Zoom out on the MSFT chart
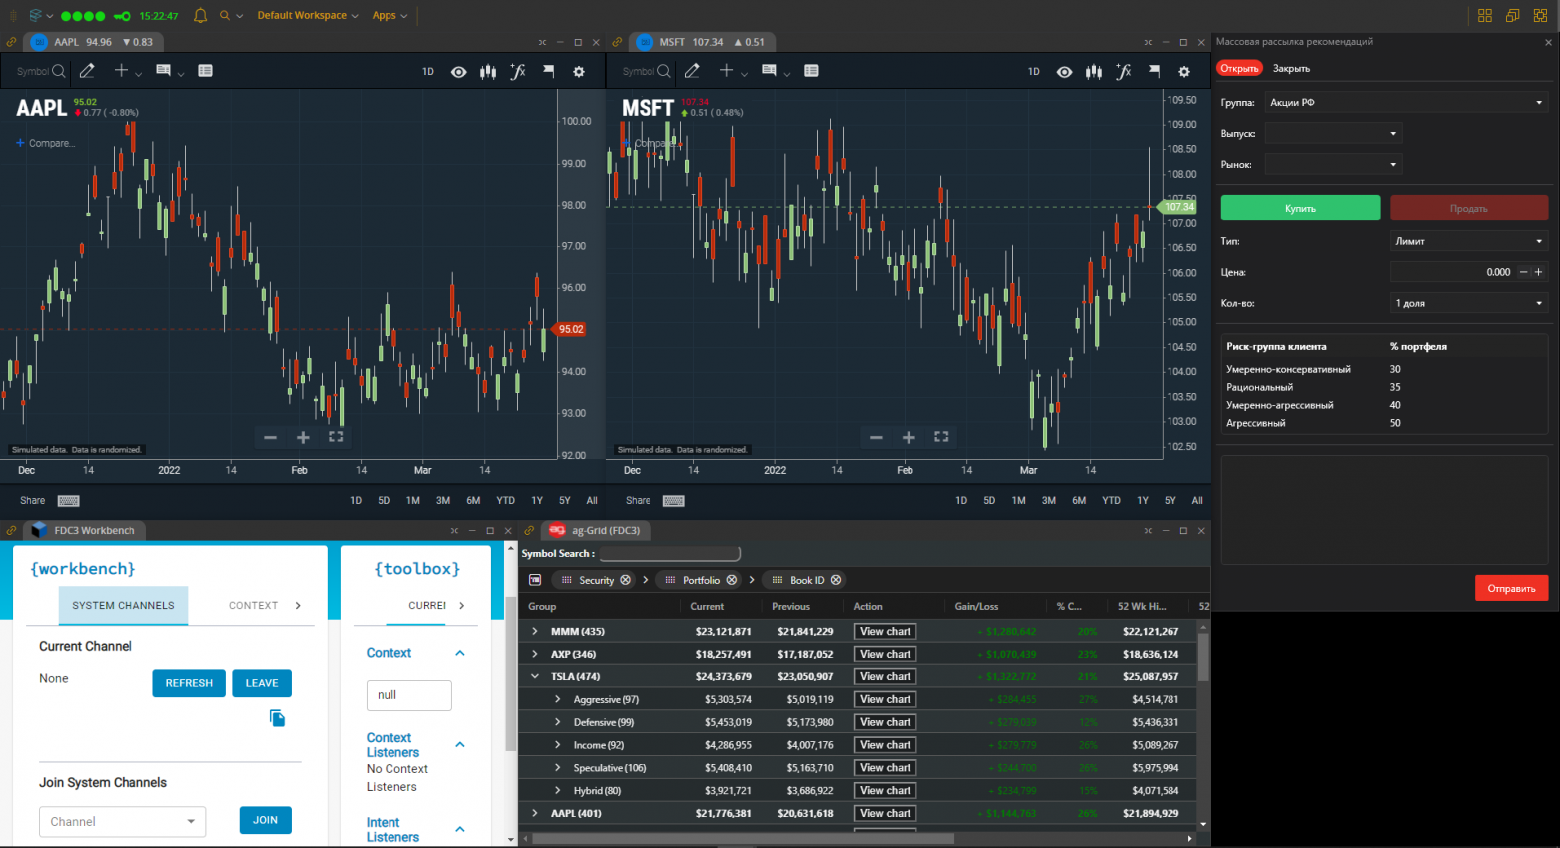 click(x=876, y=437)
